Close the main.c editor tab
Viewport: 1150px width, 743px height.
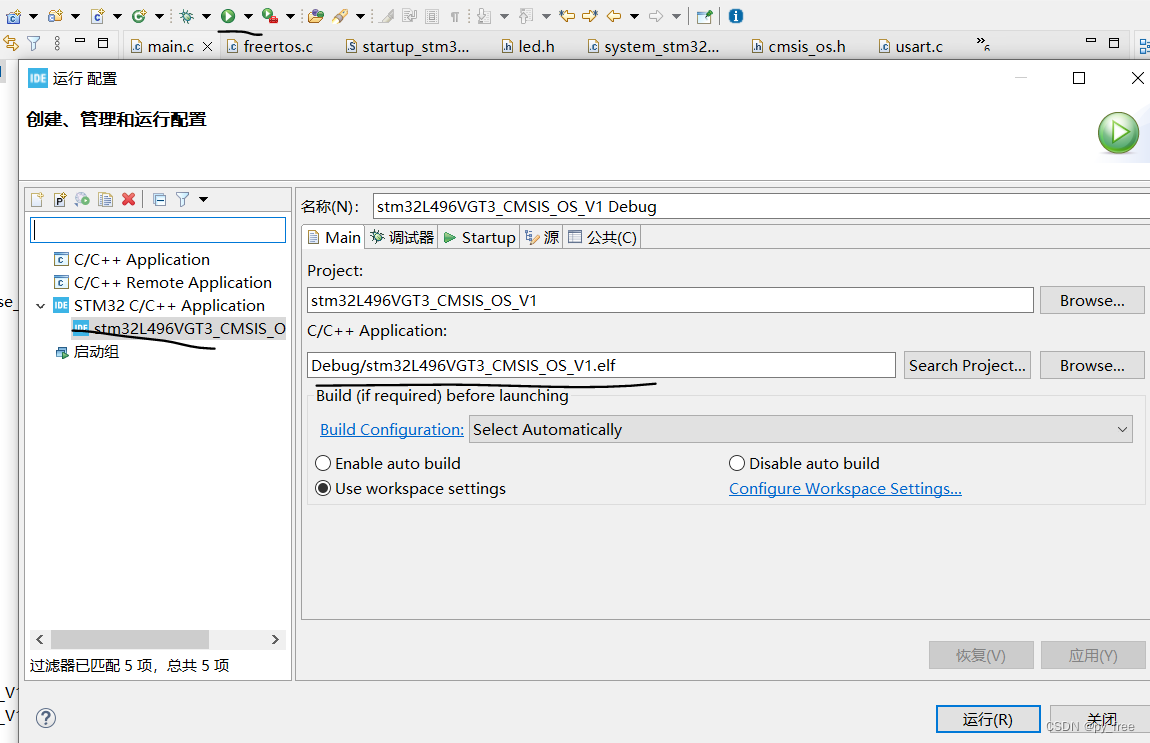tap(208, 46)
